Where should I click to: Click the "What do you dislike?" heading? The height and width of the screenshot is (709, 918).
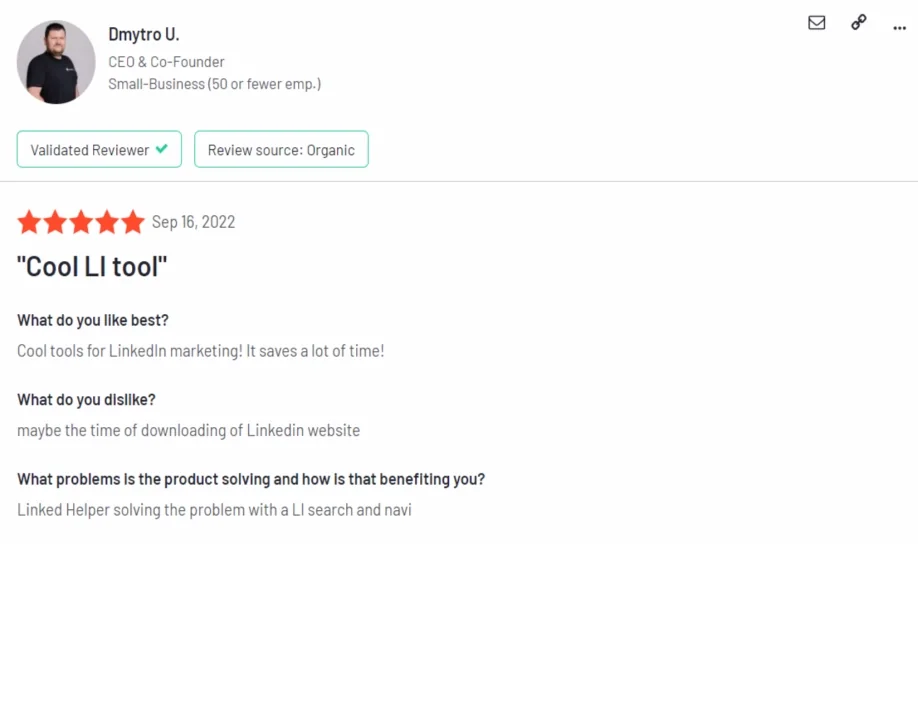tap(86, 400)
